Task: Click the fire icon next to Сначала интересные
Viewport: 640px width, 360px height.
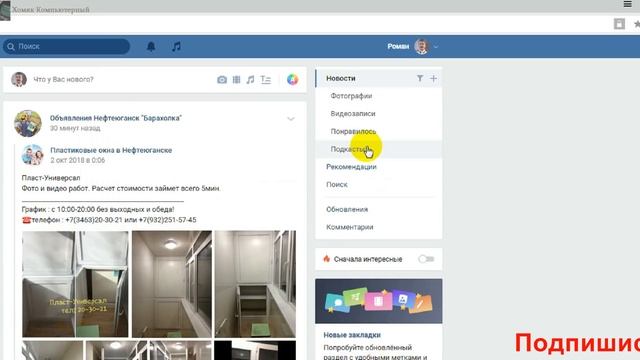Action: click(327, 258)
